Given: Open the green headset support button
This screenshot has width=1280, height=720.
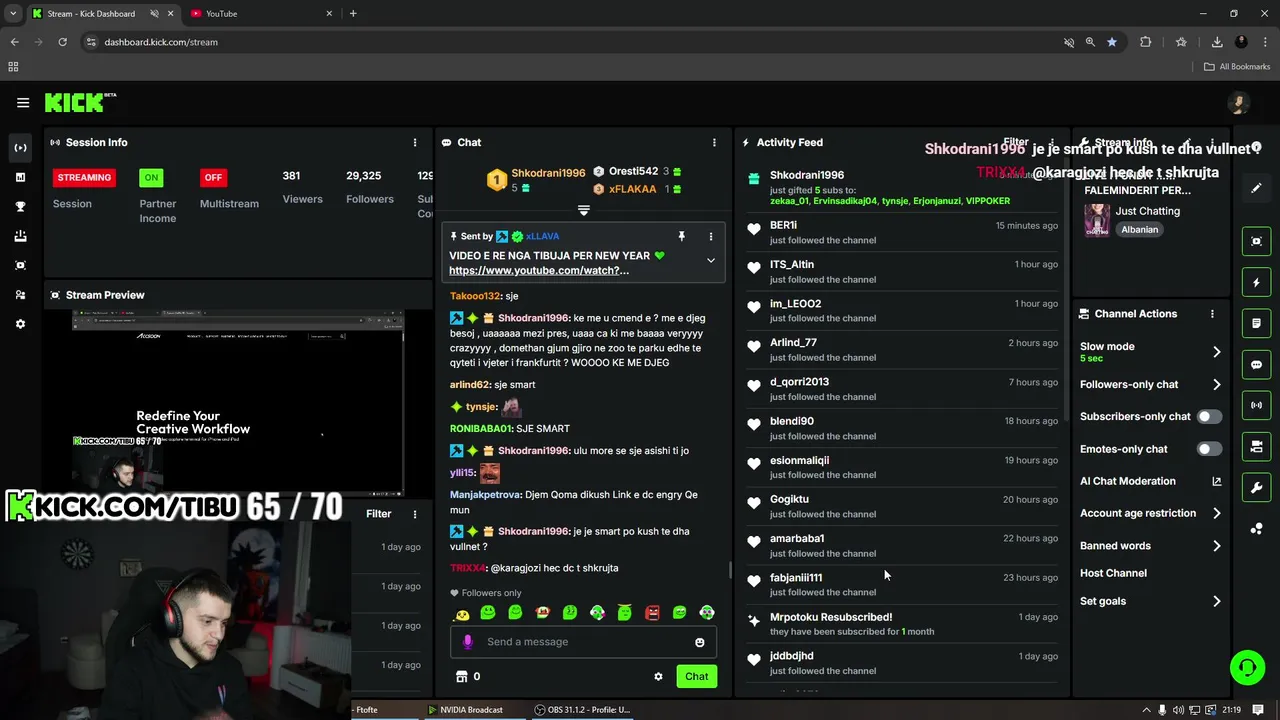Looking at the screenshot, I should coord(1247,667).
